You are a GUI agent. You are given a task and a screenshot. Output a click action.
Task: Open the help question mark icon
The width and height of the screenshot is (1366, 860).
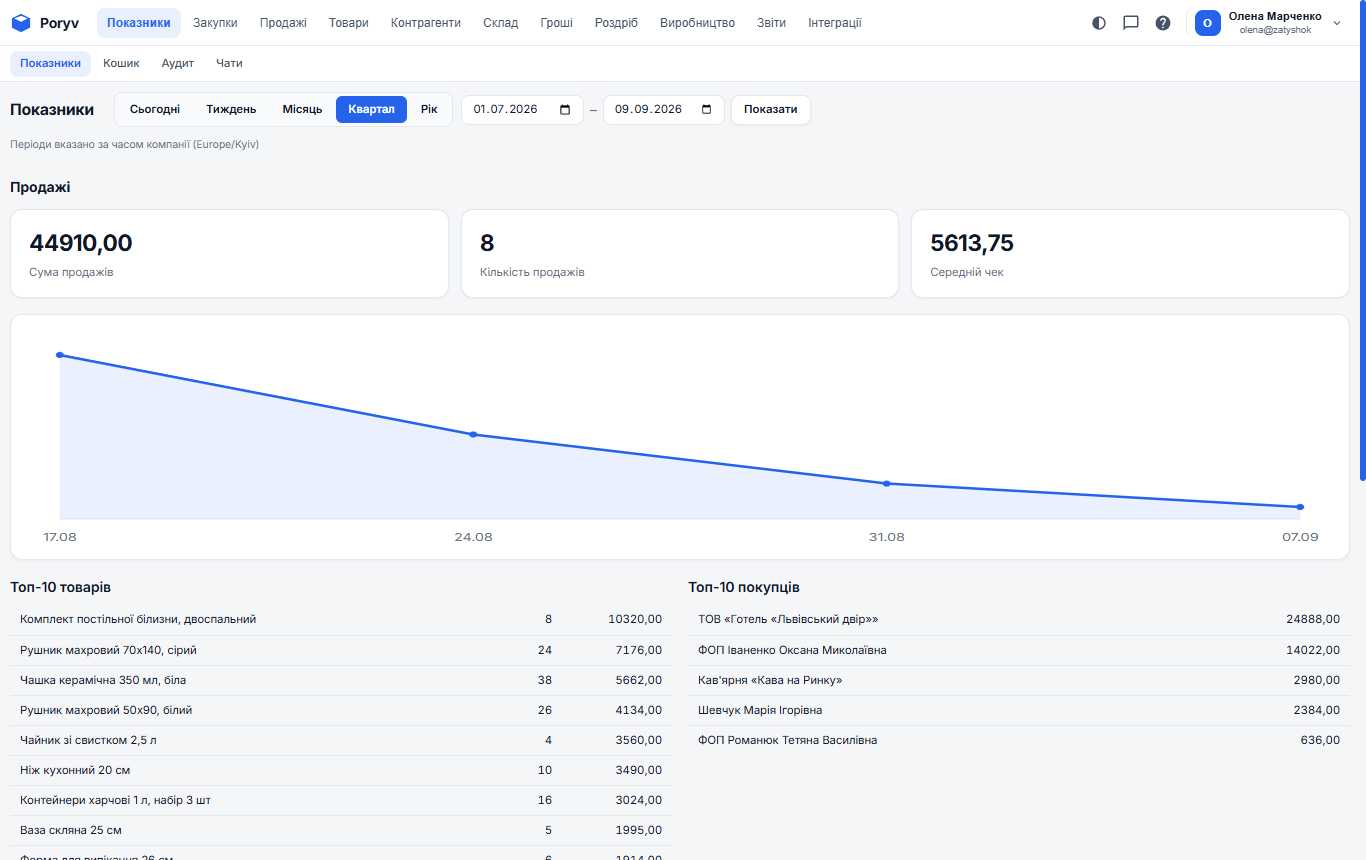pos(1163,23)
